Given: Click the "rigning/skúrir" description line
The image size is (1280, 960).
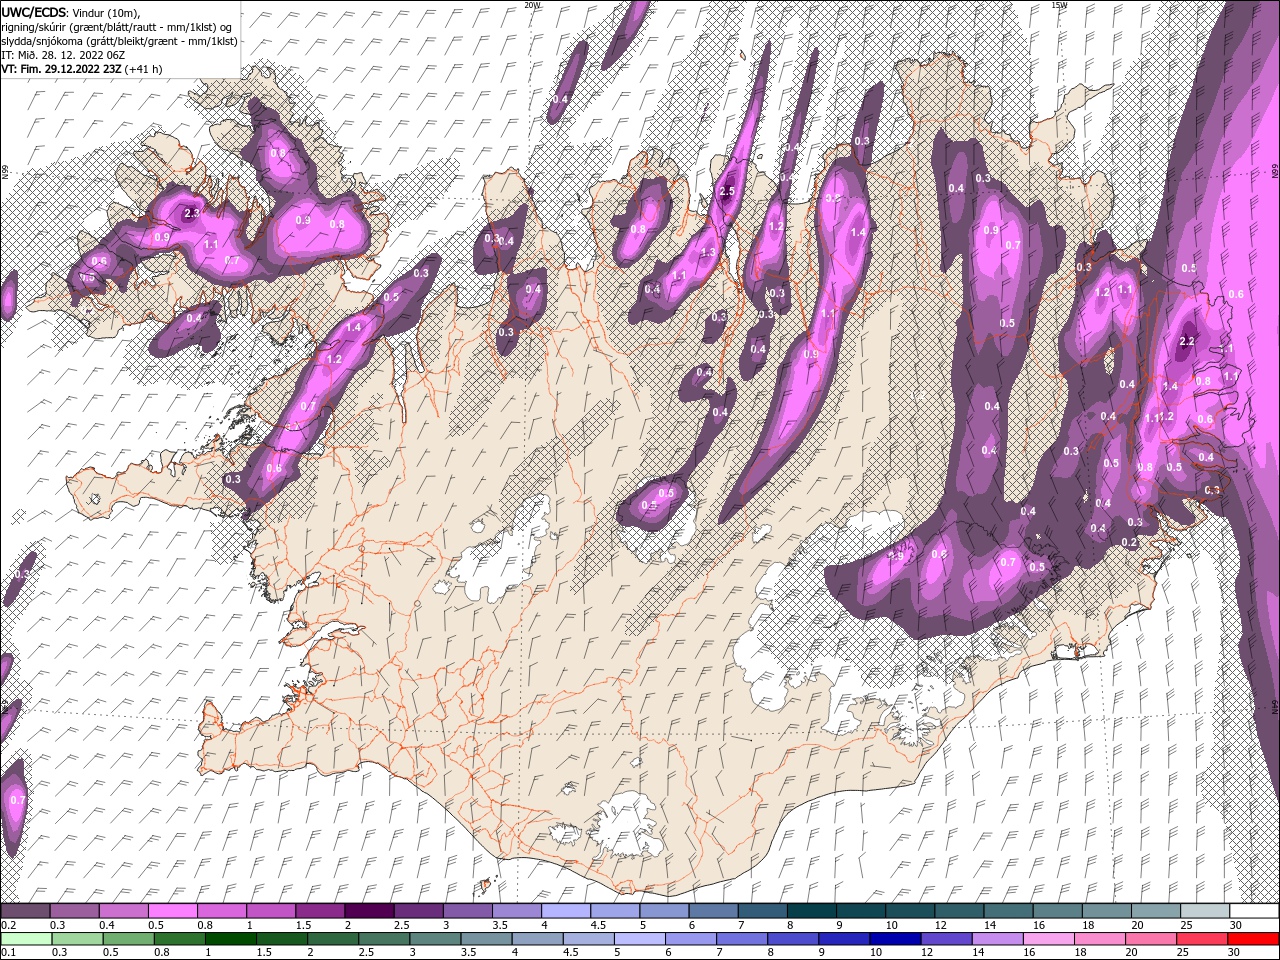Looking at the screenshot, I should [119, 27].
